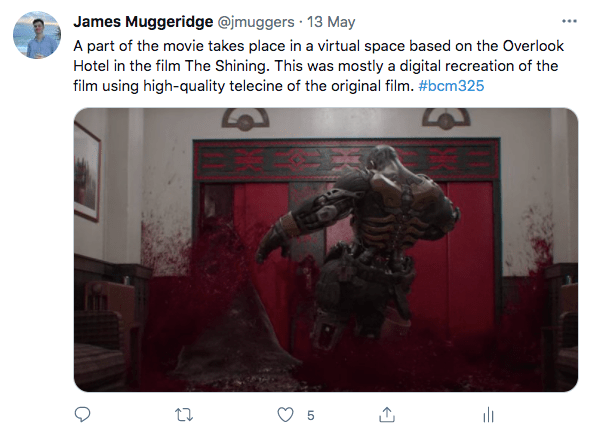Image resolution: width=594 pixels, height=436 pixels.
Task: Click the framed picture on the GIF's left wall
Action: [87, 171]
